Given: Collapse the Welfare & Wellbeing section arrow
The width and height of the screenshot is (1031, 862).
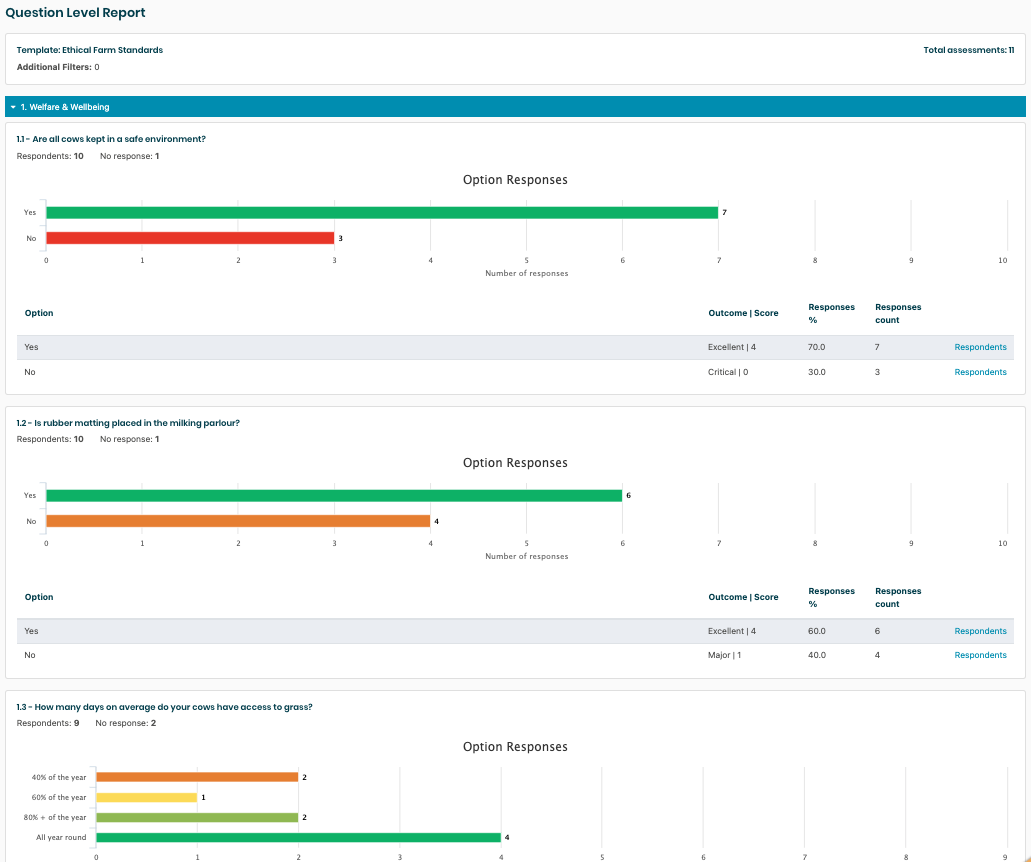Looking at the screenshot, I should (13, 107).
